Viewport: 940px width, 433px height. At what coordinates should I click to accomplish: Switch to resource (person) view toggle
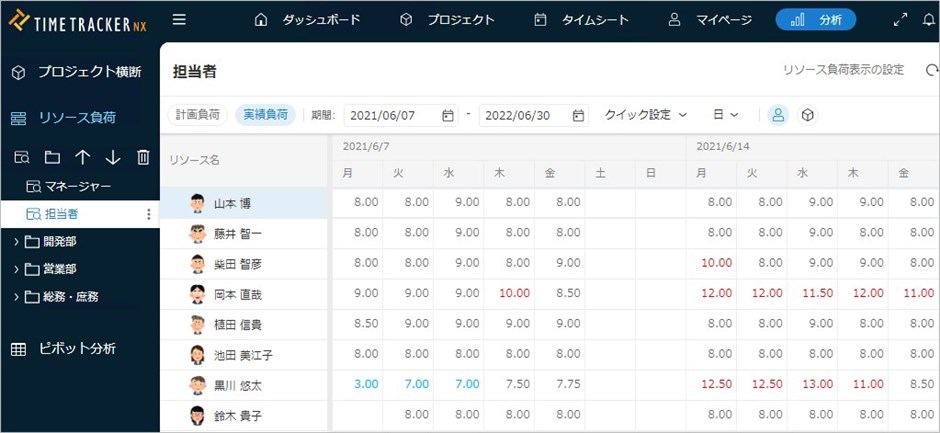[x=777, y=115]
